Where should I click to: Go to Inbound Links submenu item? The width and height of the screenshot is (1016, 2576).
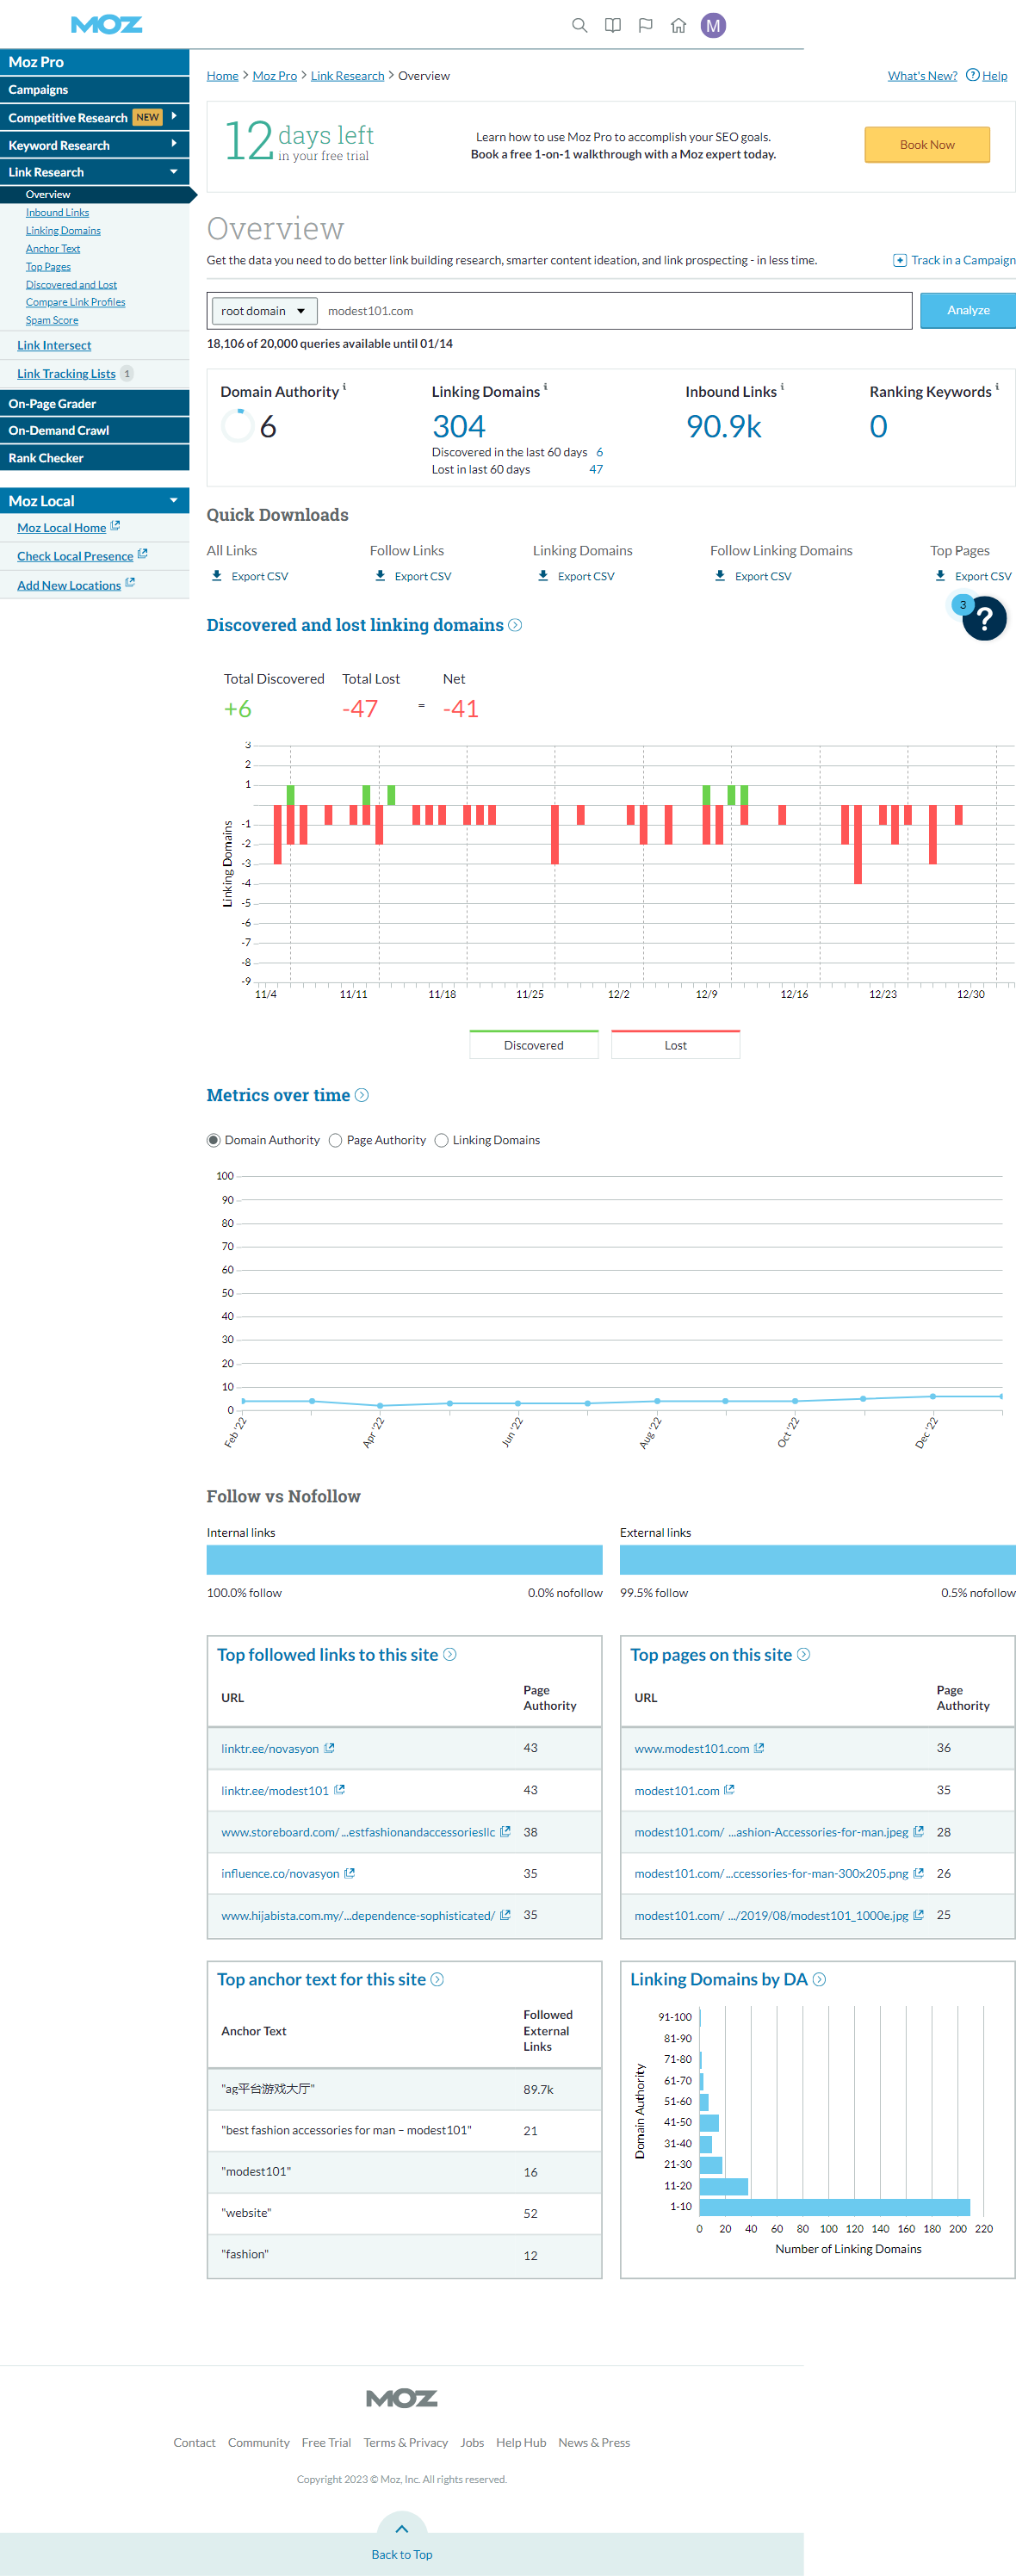(57, 212)
